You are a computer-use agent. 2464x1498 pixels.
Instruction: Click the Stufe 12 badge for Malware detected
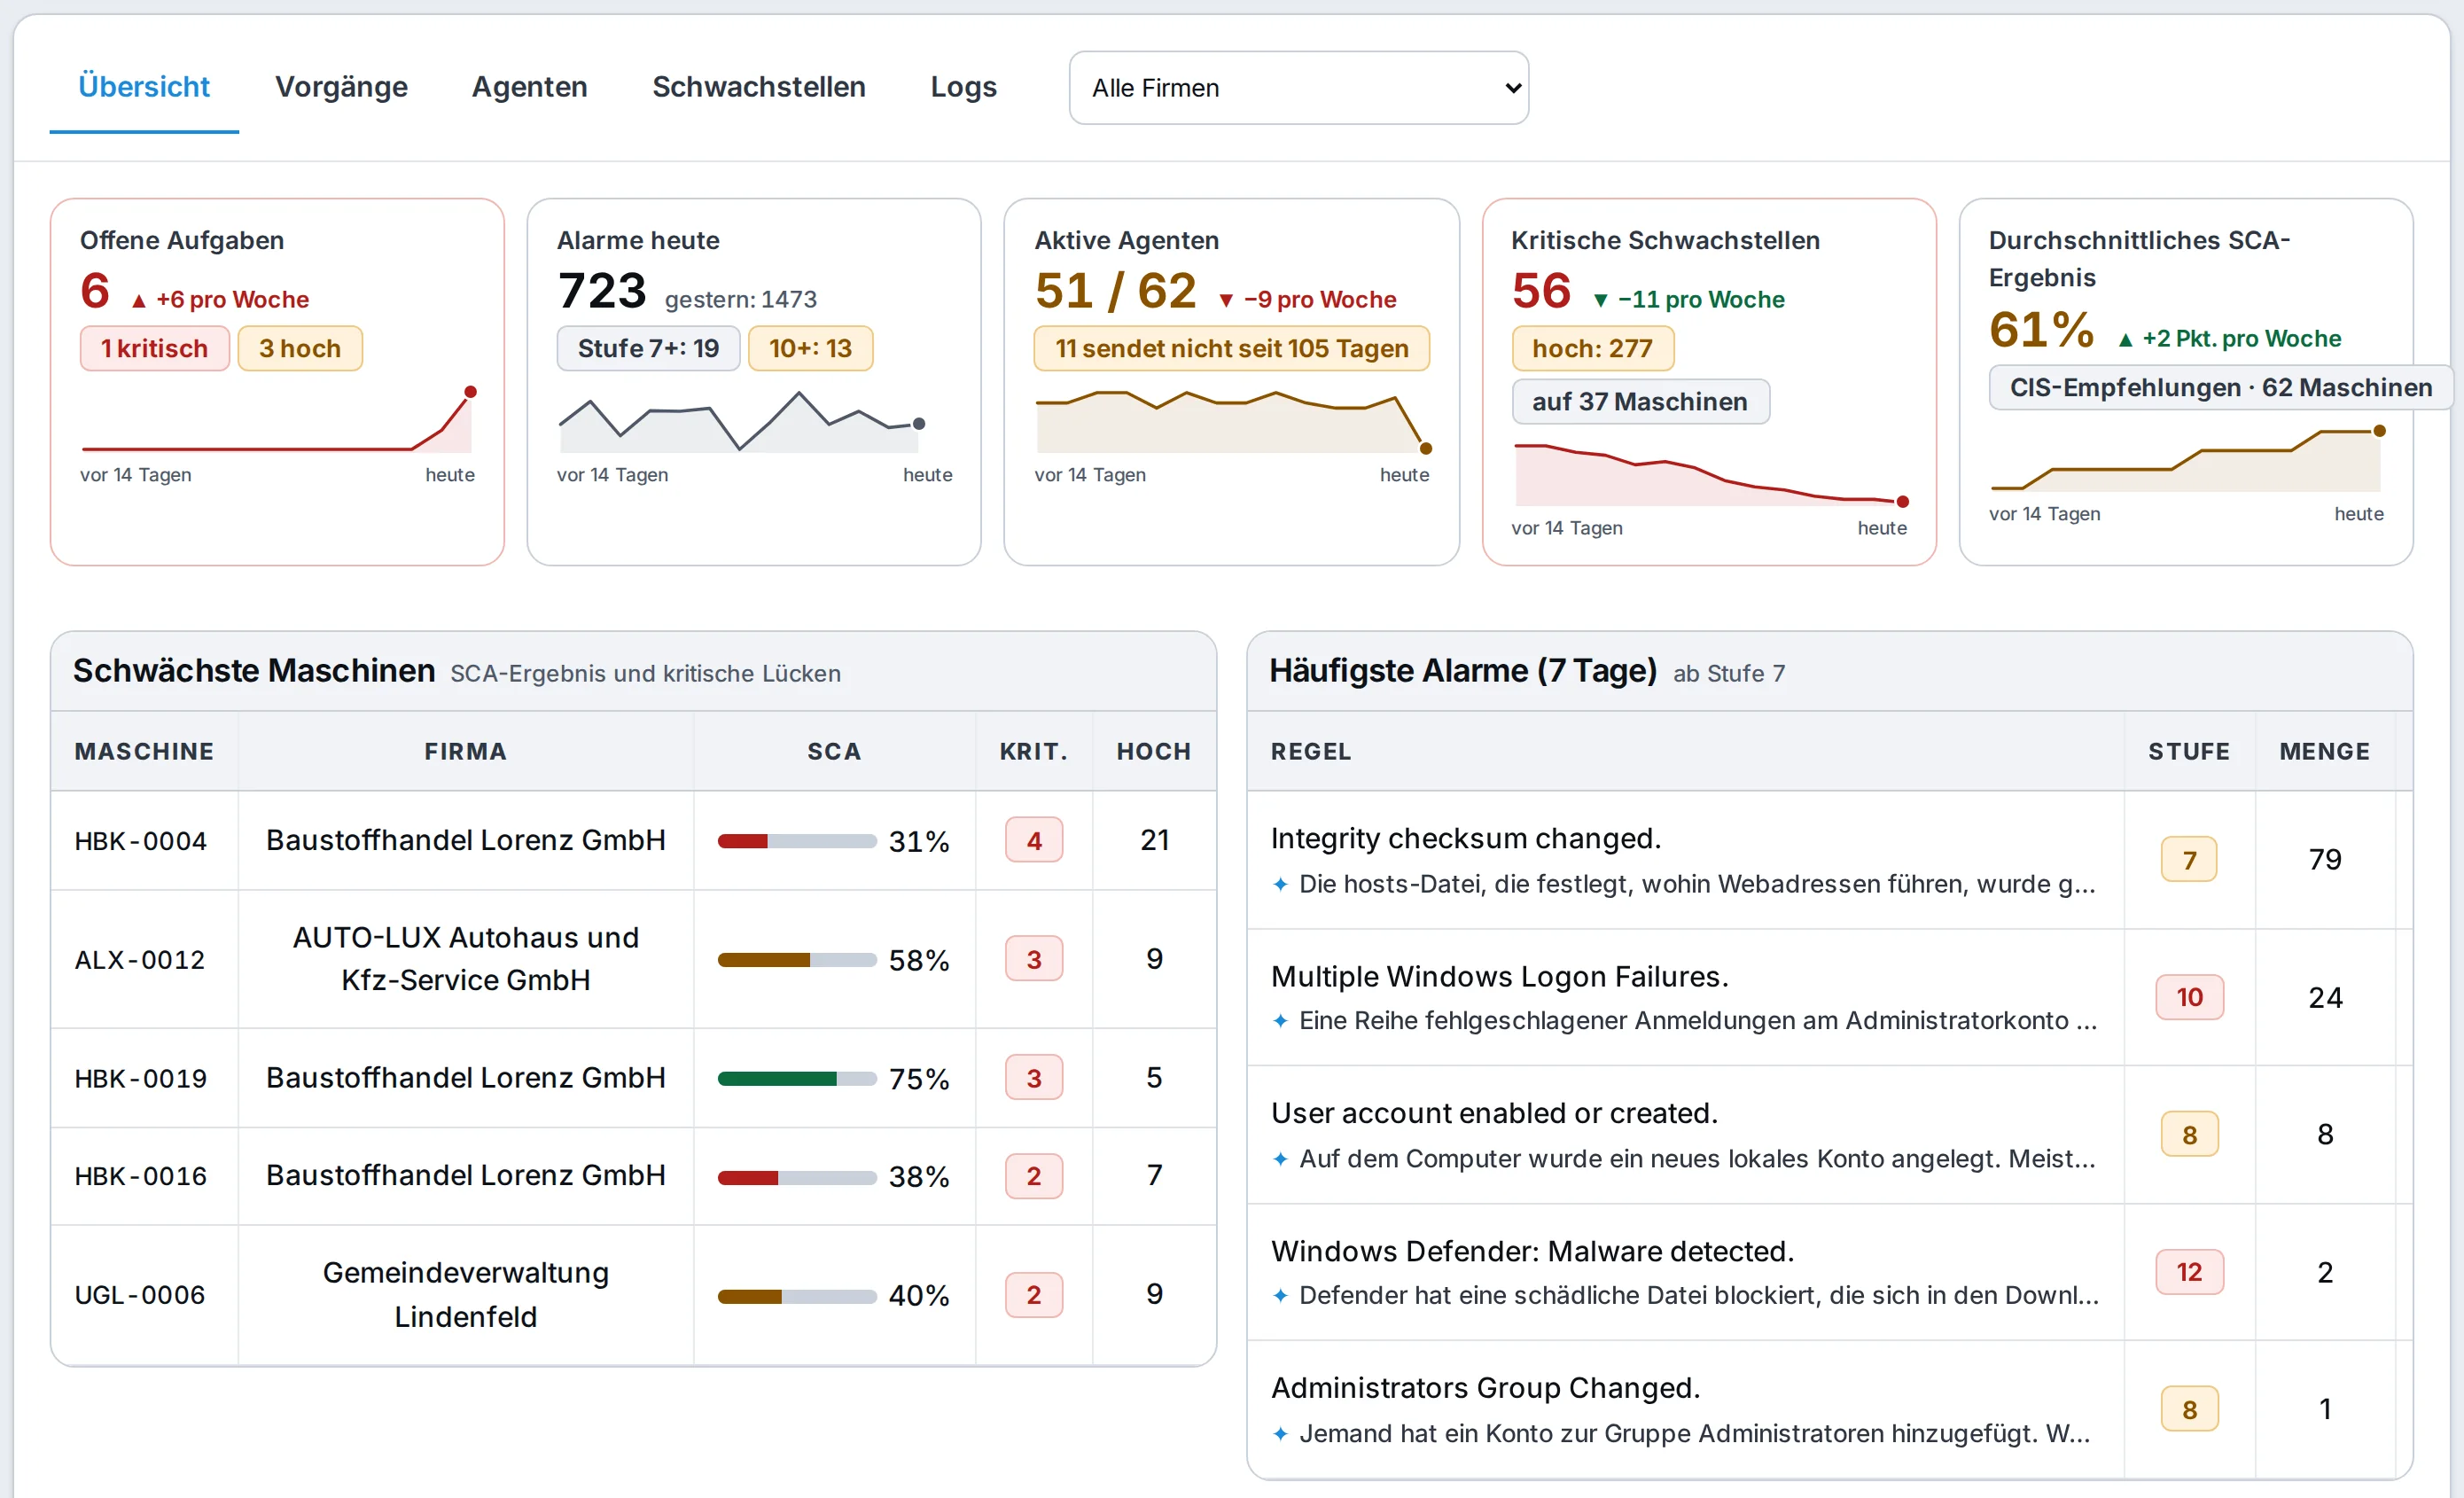click(x=2190, y=1273)
